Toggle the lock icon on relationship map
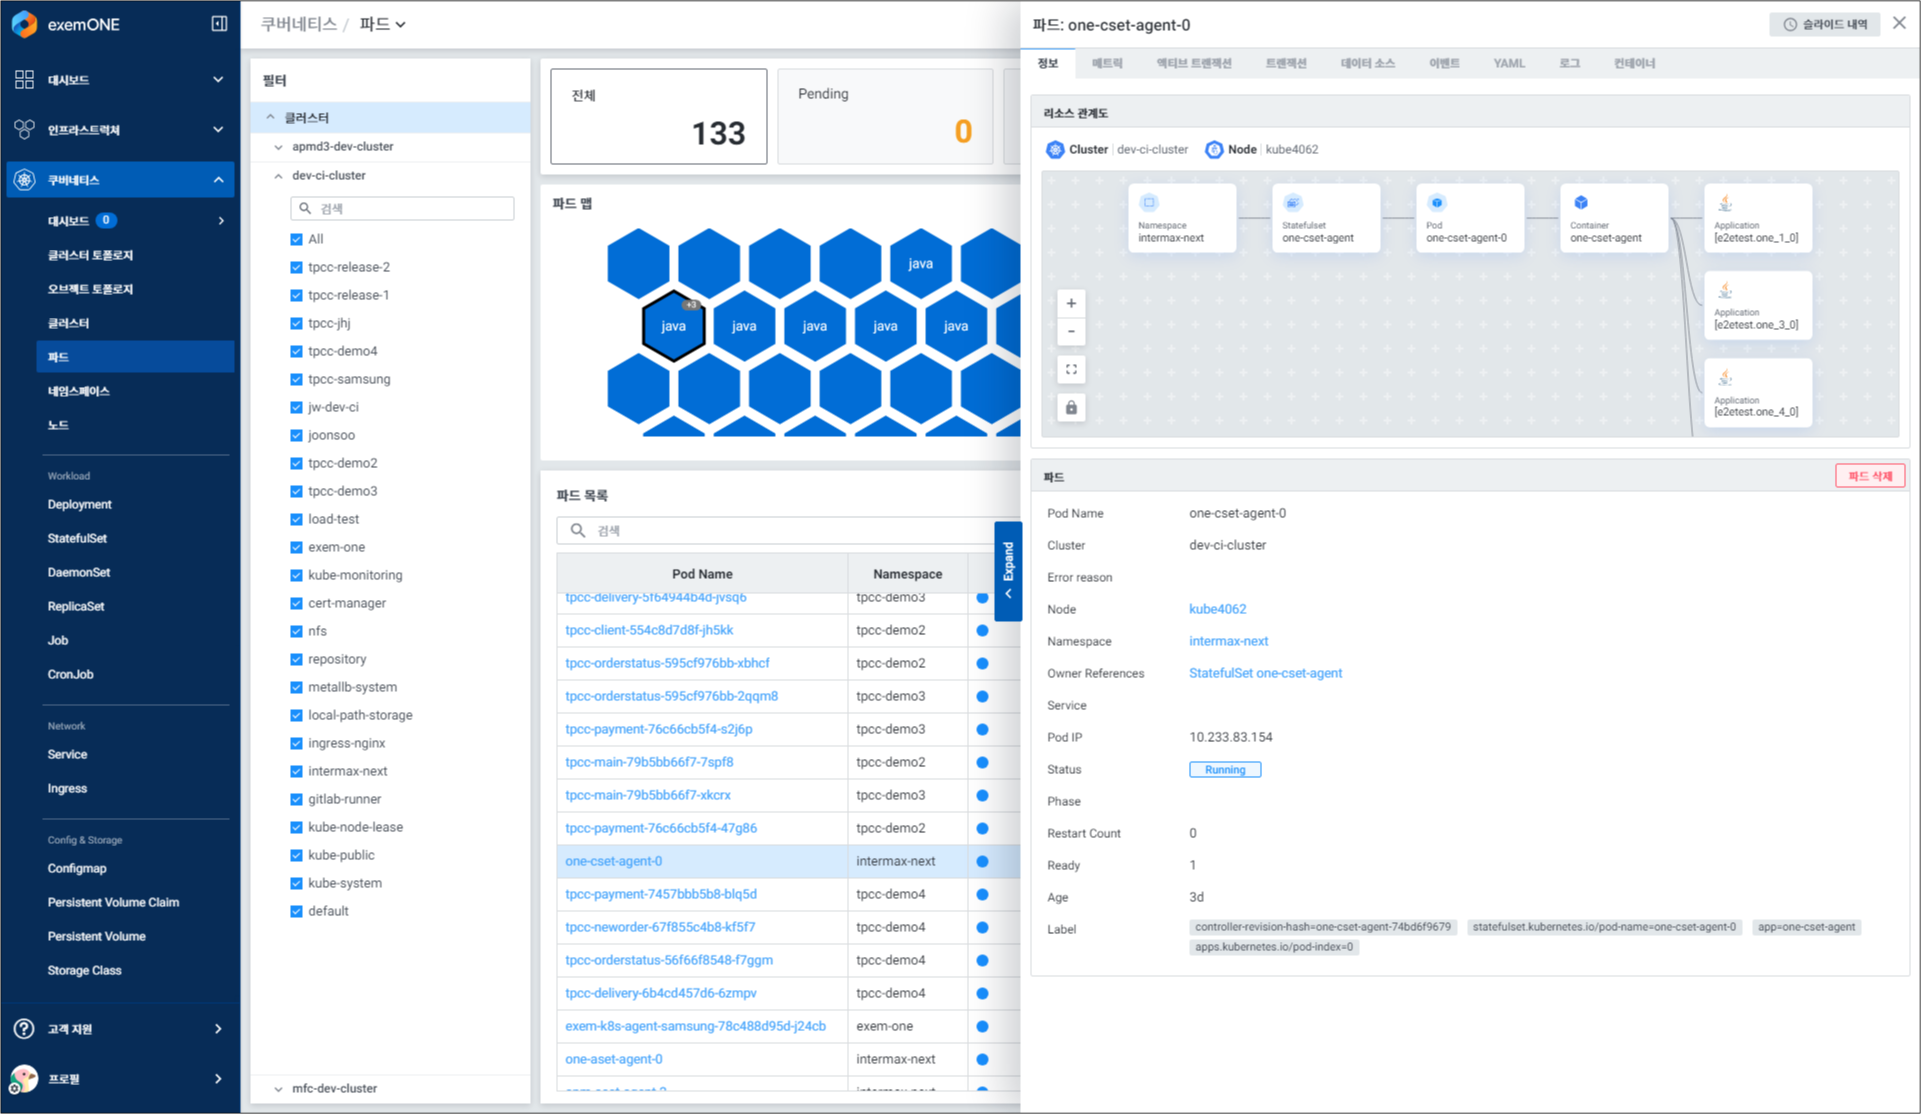 pos(1071,408)
